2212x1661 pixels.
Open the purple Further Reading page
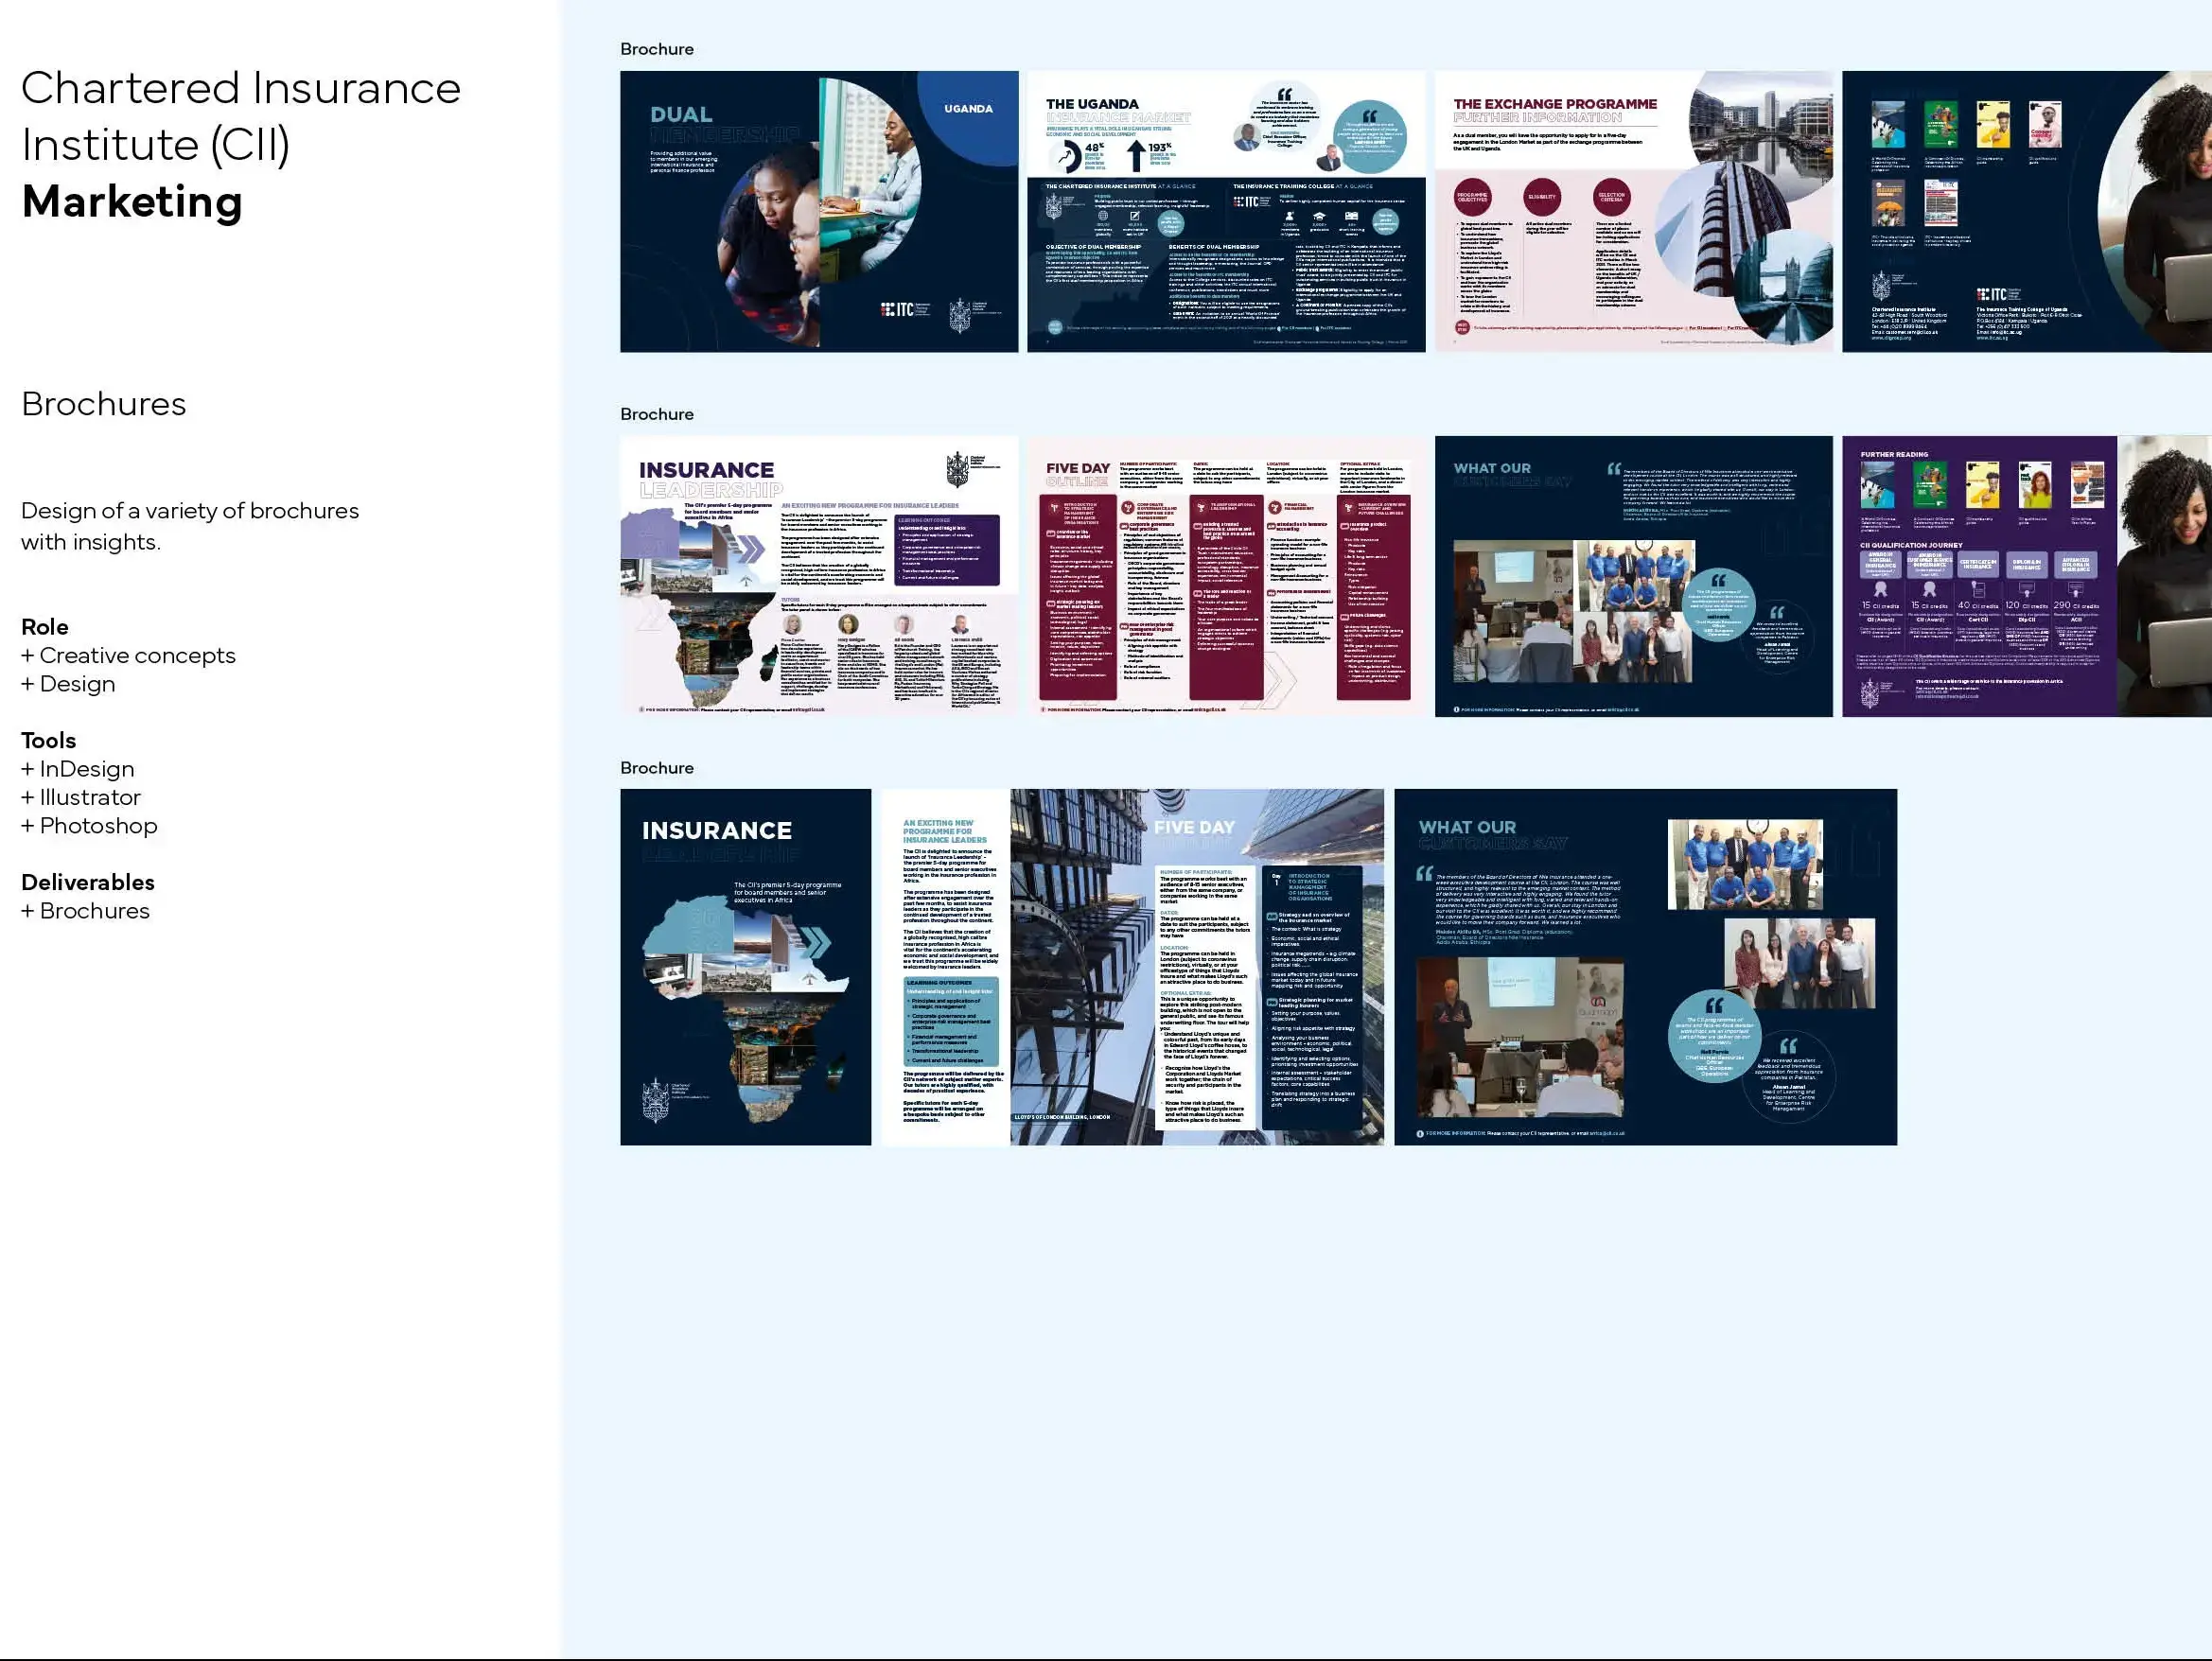[2027, 576]
